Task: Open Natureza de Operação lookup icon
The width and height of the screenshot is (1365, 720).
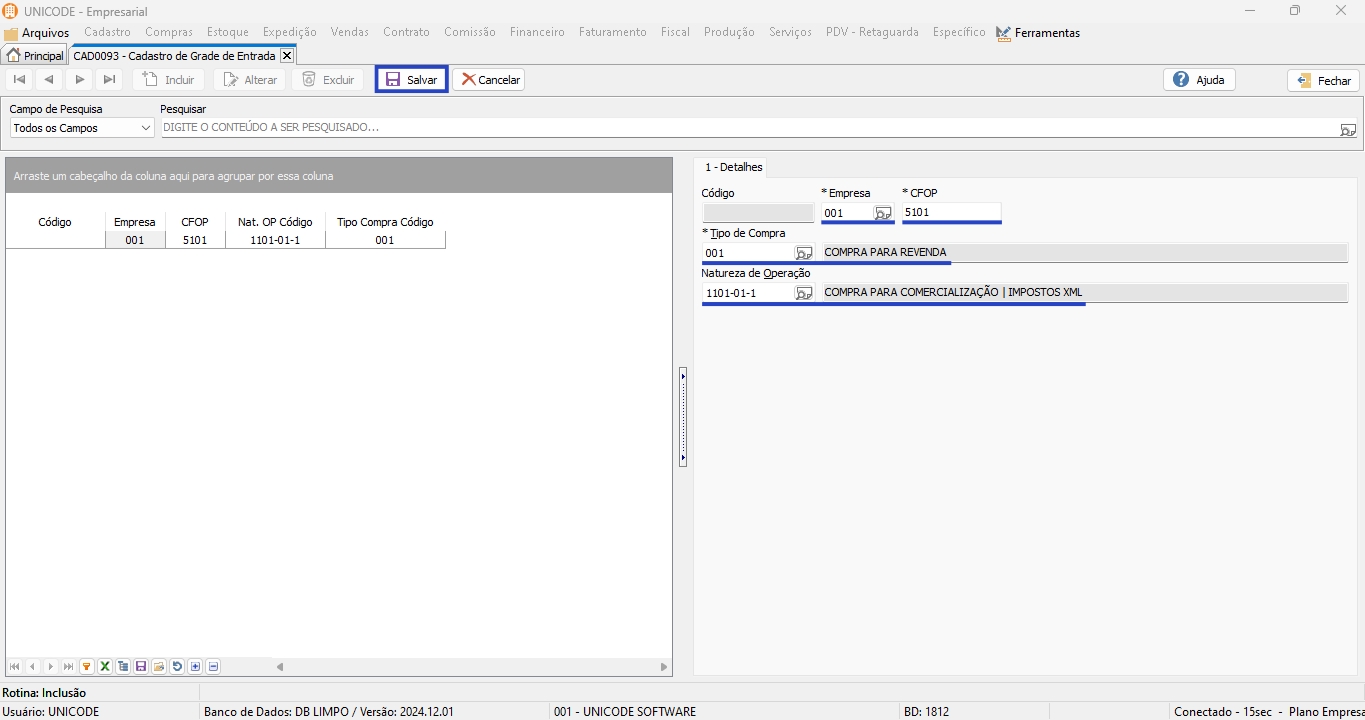Action: click(804, 293)
